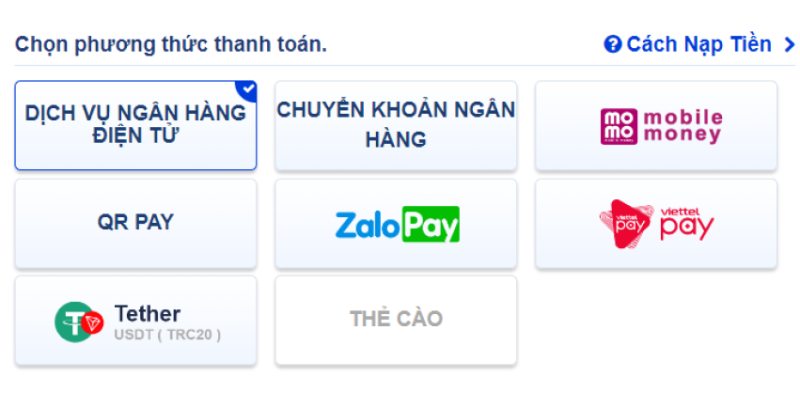
Task: Click the MoMo logo icon
Action: [x=617, y=126]
